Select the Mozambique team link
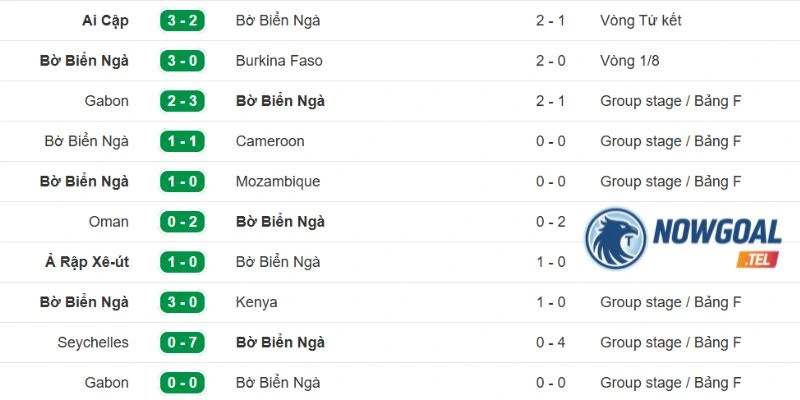The width and height of the screenshot is (800, 400). pos(278,182)
